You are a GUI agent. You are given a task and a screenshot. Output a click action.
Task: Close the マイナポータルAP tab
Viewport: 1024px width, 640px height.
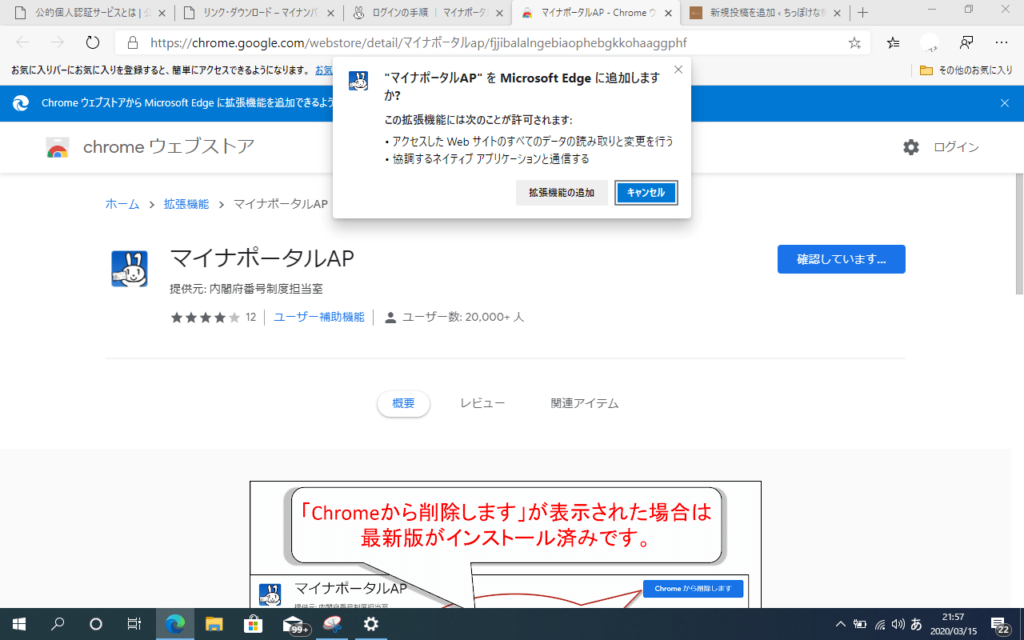click(667, 13)
